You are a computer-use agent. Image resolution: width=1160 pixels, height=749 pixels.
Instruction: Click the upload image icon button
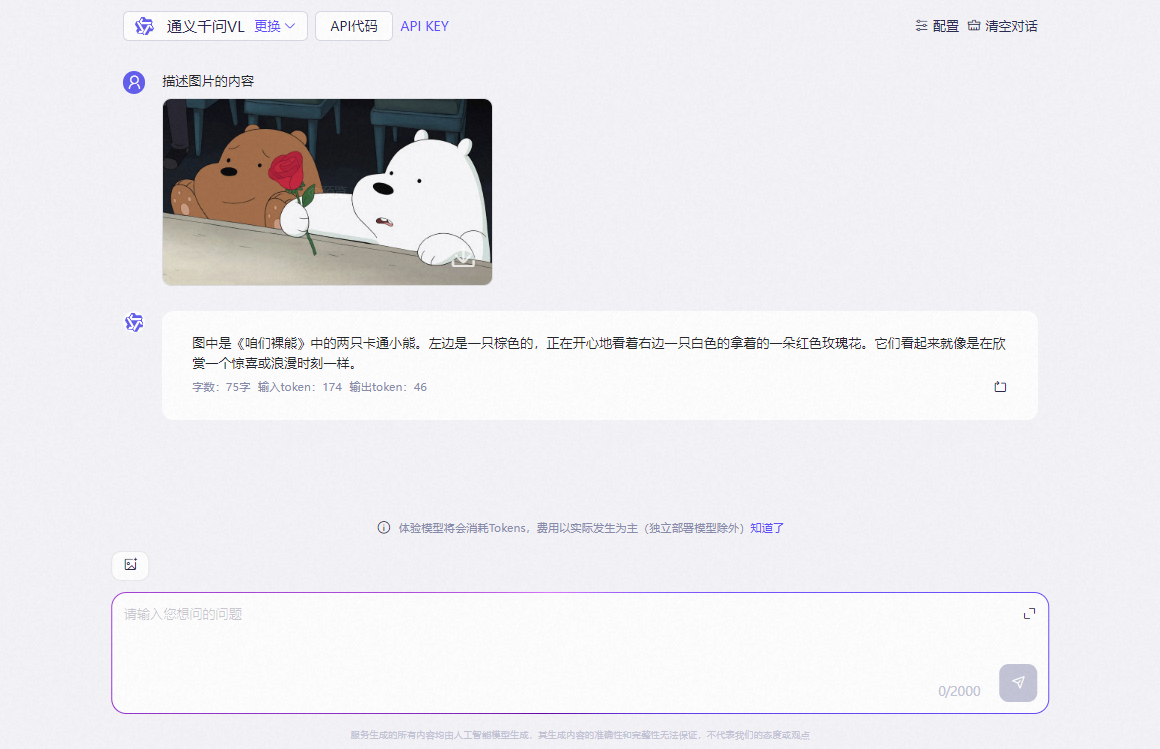pyautogui.click(x=130, y=565)
